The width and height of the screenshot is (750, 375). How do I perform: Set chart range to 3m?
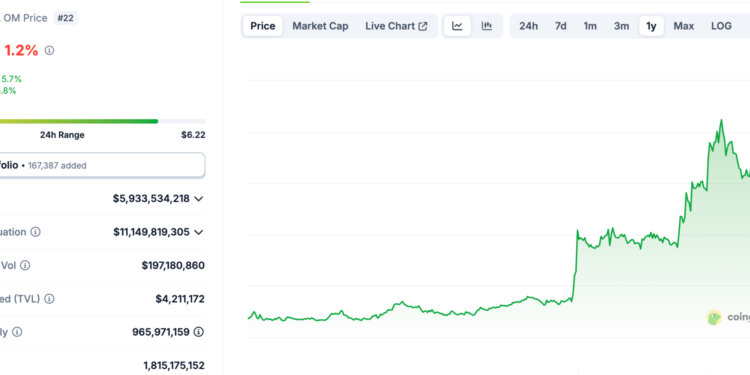(x=621, y=26)
